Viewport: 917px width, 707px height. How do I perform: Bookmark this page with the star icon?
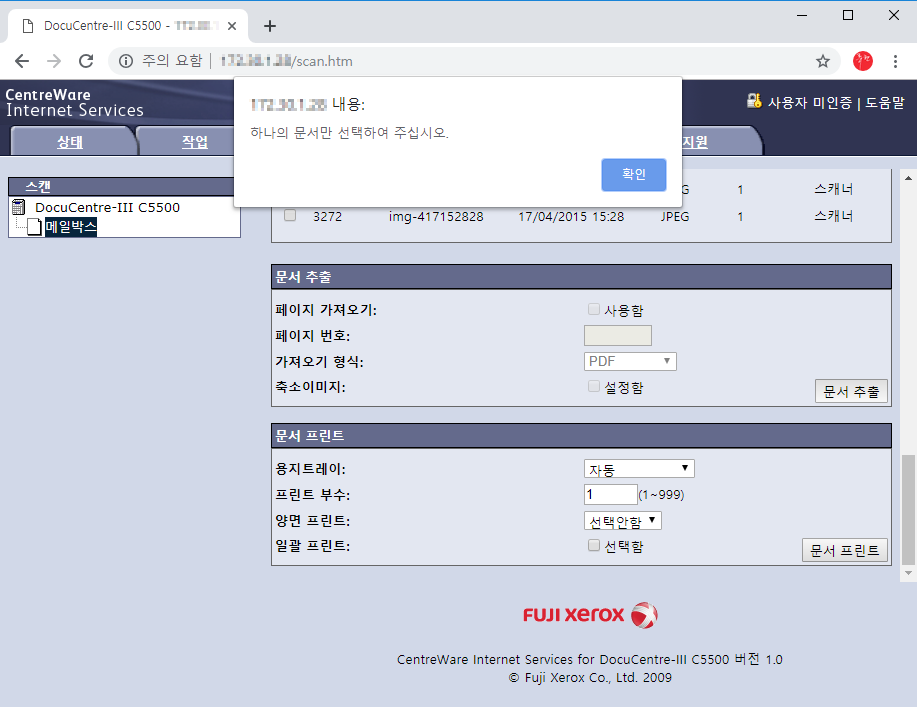[x=823, y=61]
